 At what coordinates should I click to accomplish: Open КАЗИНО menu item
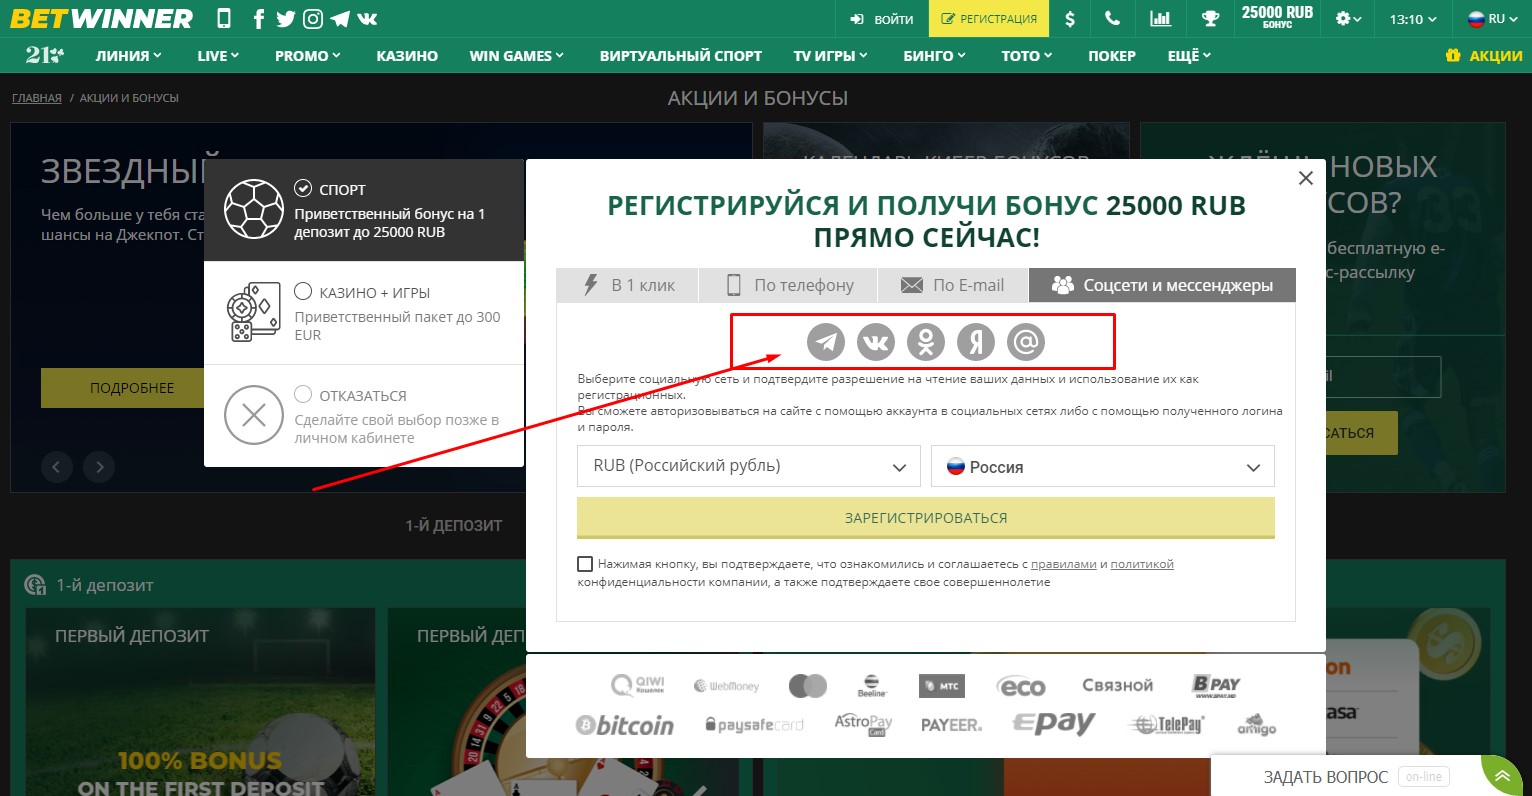coord(407,56)
